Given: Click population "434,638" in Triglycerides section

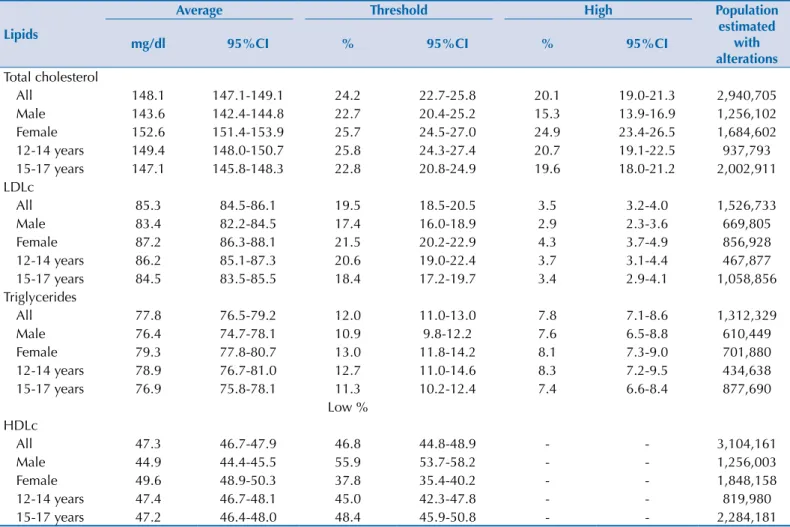Looking at the screenshot, I should click(747, 370).
